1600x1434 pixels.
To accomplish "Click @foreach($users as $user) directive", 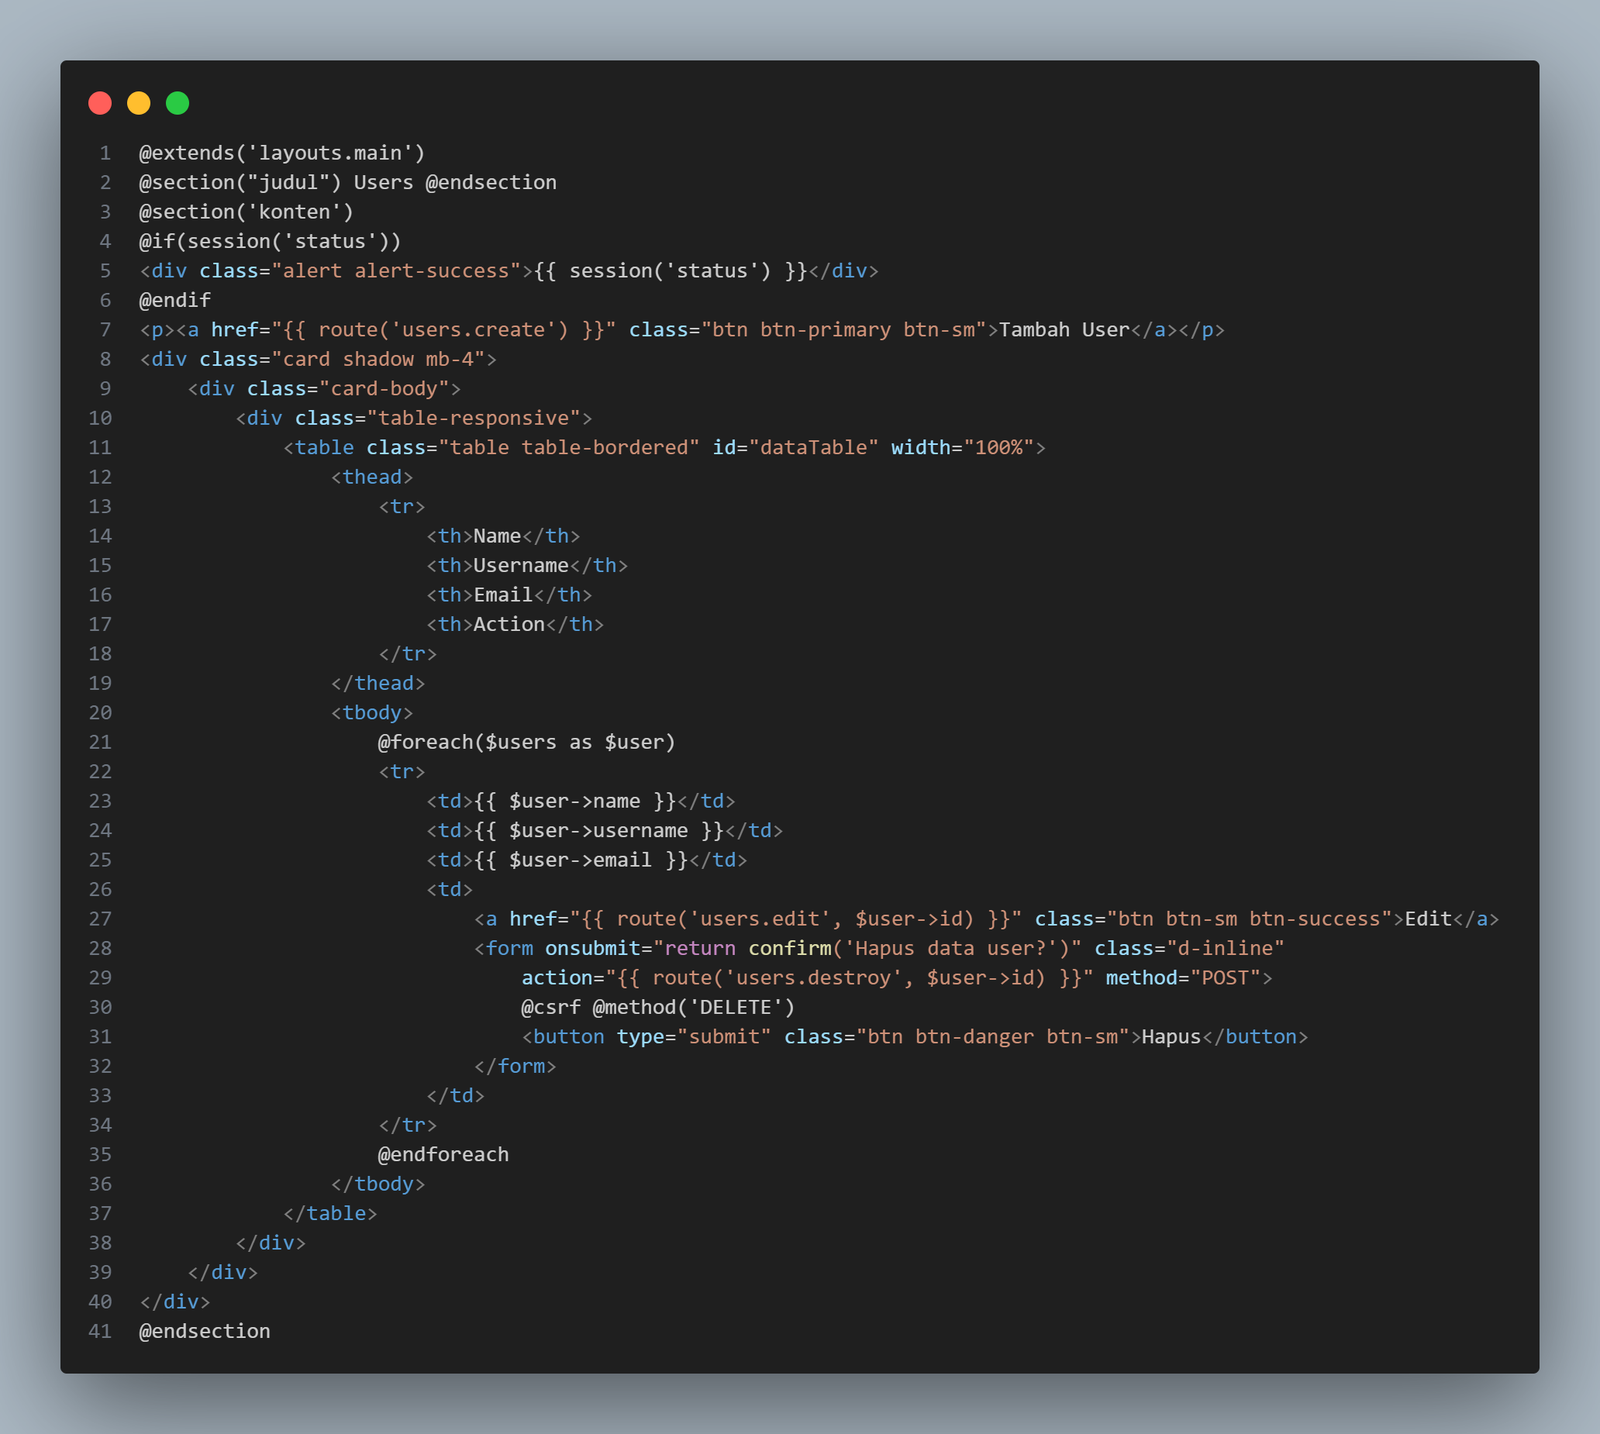I will (x=527, y=742).
